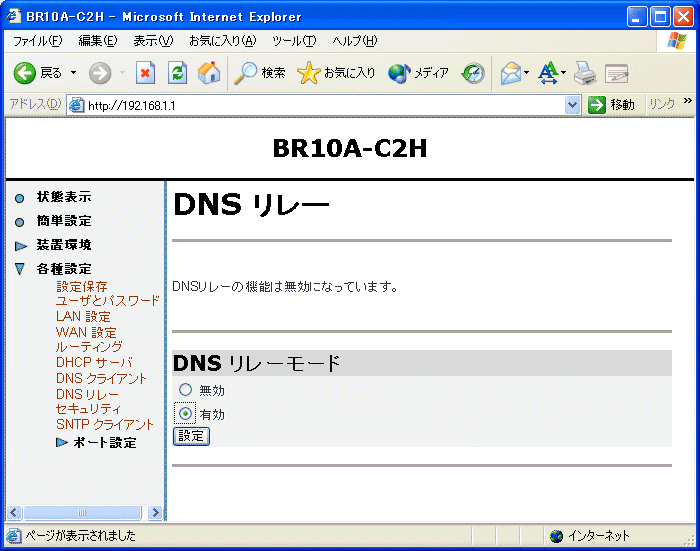
Task: Go to Home page icon
Action: [209, 73]
